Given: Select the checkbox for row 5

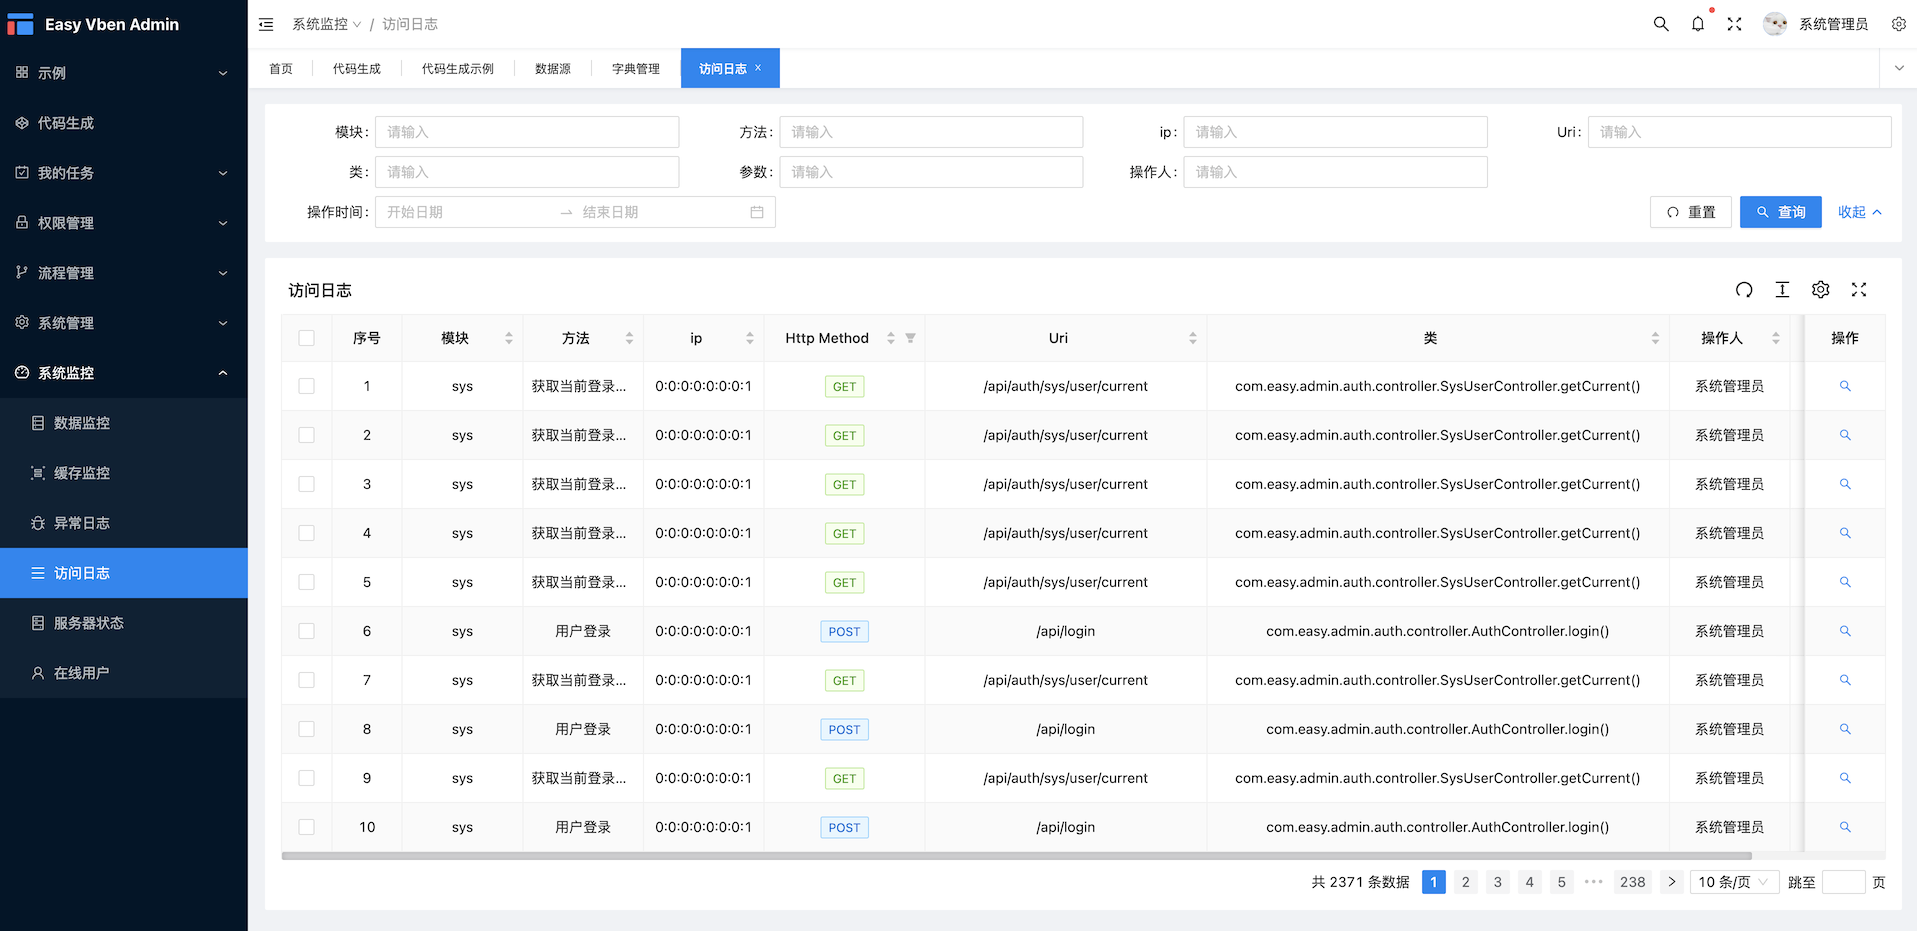Looking at the screenshot, I should point(307,582).
